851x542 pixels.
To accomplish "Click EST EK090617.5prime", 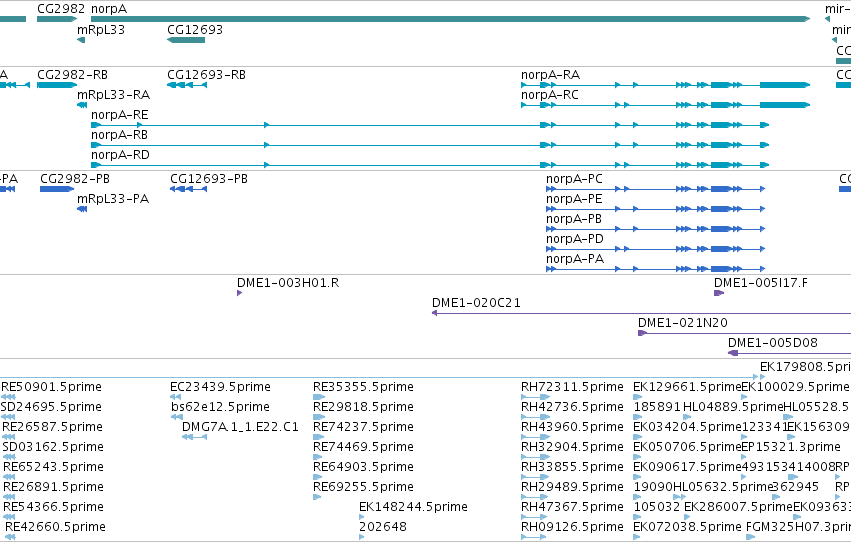I will coord(687,467).
